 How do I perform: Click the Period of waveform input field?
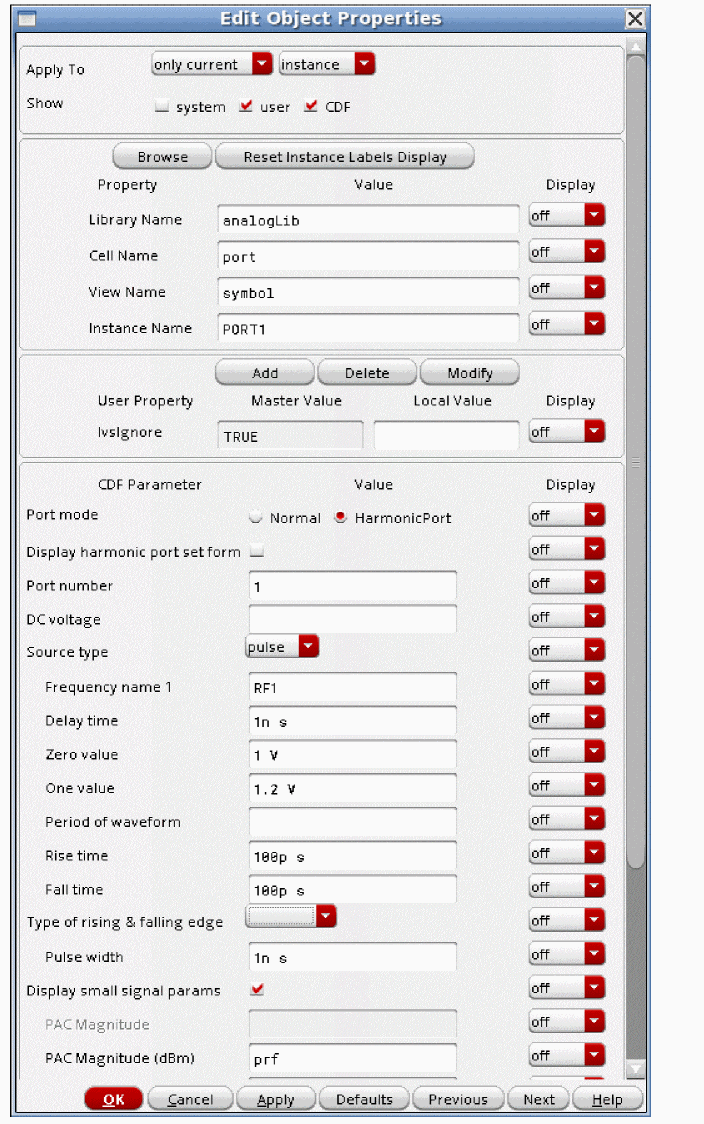click(x=352, y=822)
